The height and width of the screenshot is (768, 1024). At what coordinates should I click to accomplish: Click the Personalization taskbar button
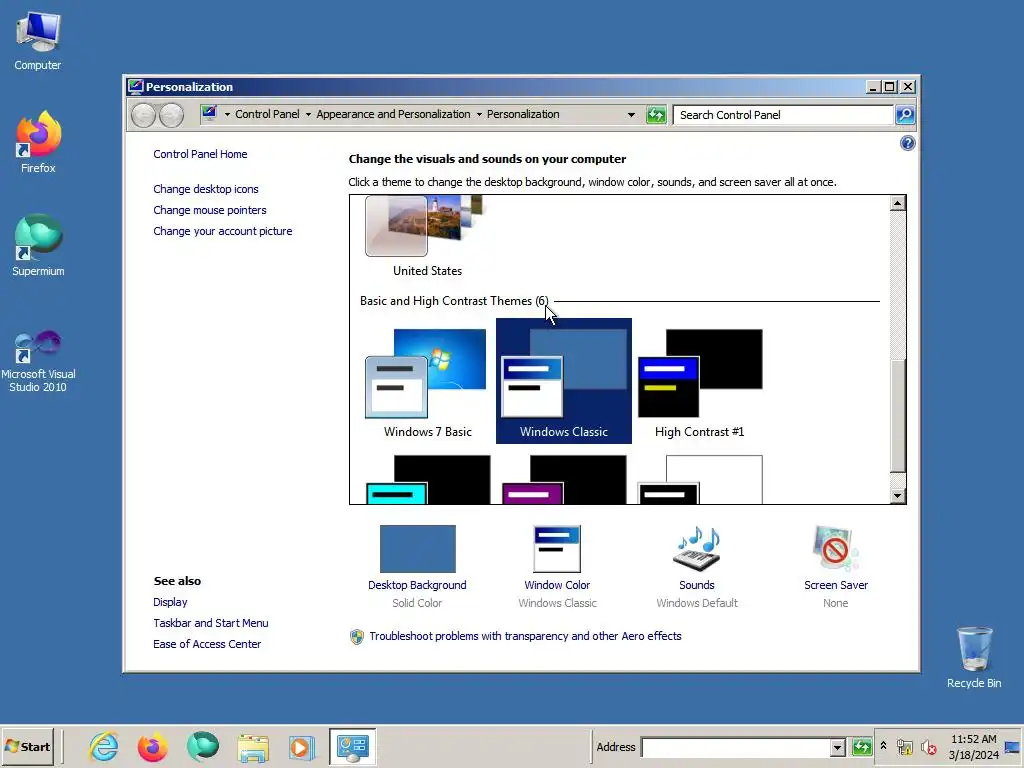click(x=352, y=746)
